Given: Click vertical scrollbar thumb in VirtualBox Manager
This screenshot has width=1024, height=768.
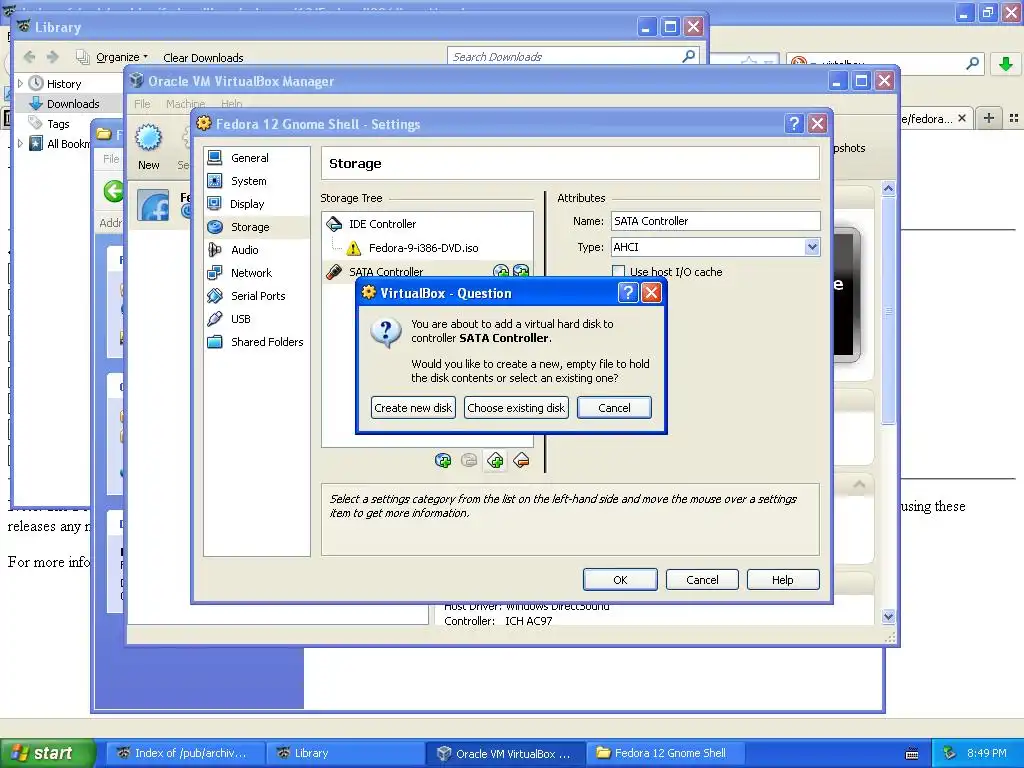Looking at the screenshot, I should 888,311.
